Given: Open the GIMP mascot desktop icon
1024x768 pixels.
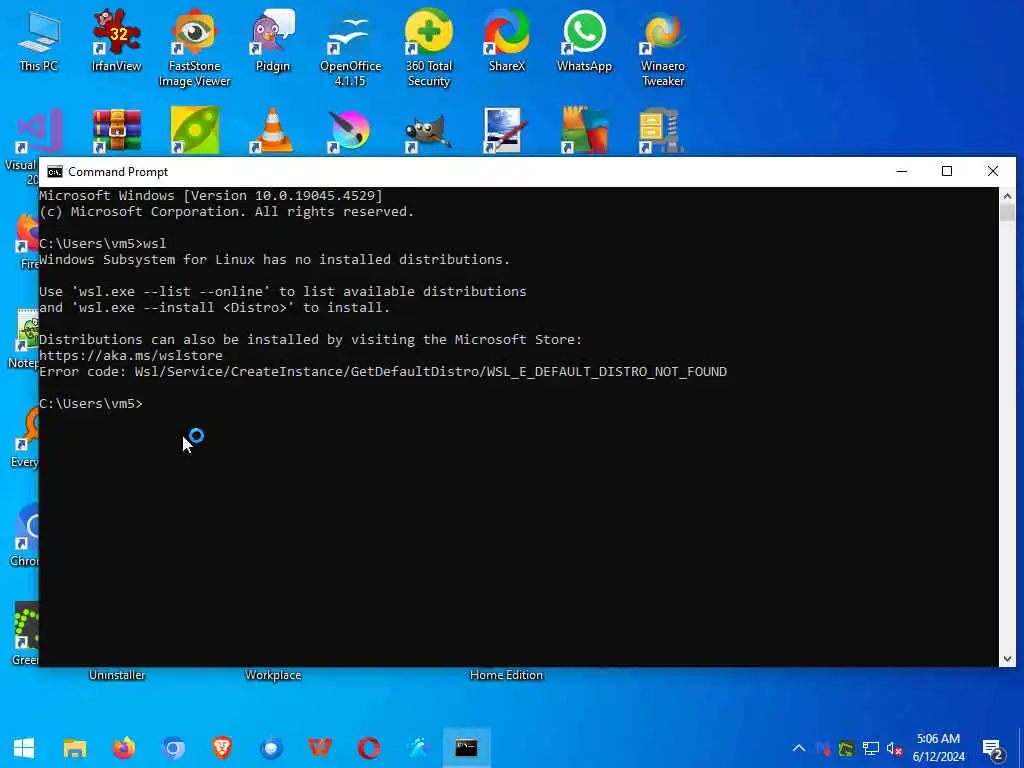Looking at the screenshot, I should 428,132.
